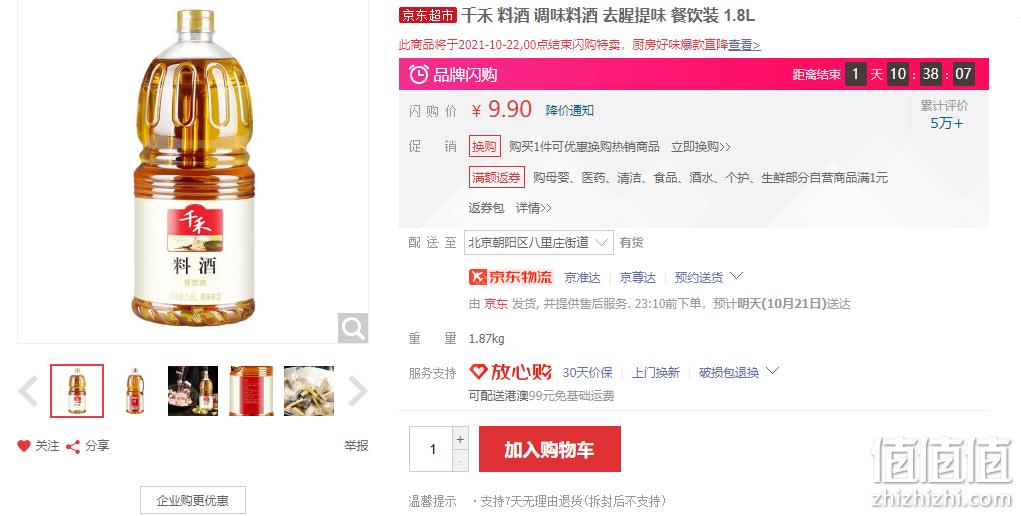This screenshot has height=516, width=1021.
Task: Click the 分享 share icon
Action: (x=73, y=446)
